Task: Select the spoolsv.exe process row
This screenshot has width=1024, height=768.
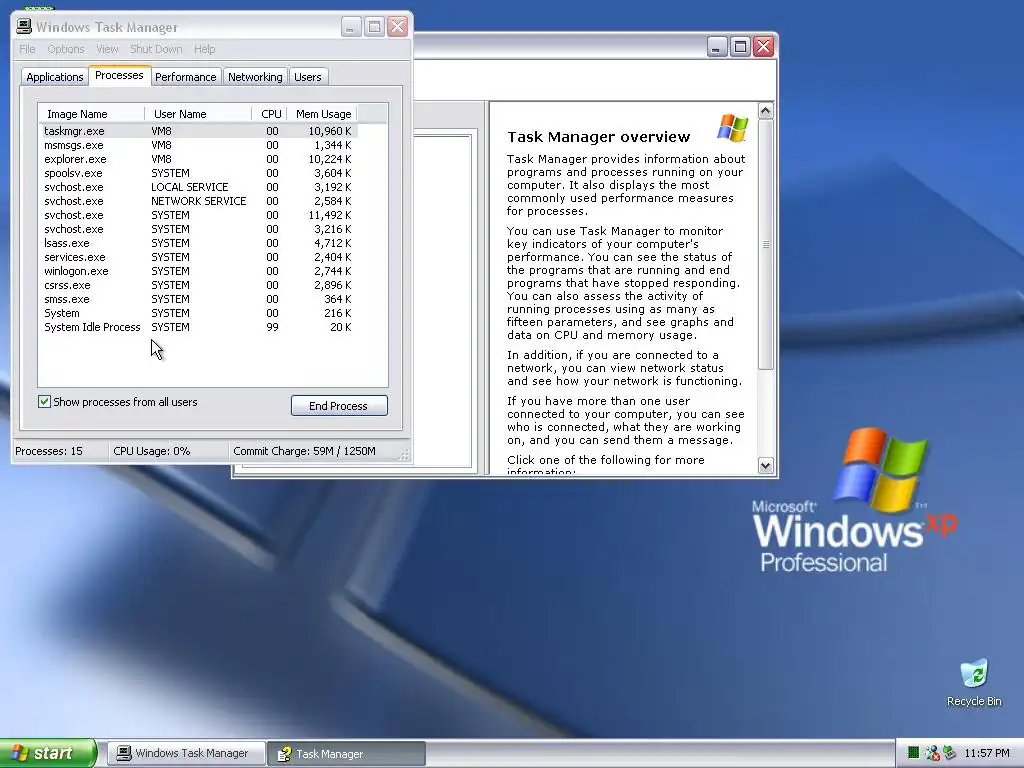Action: [198, 173]
